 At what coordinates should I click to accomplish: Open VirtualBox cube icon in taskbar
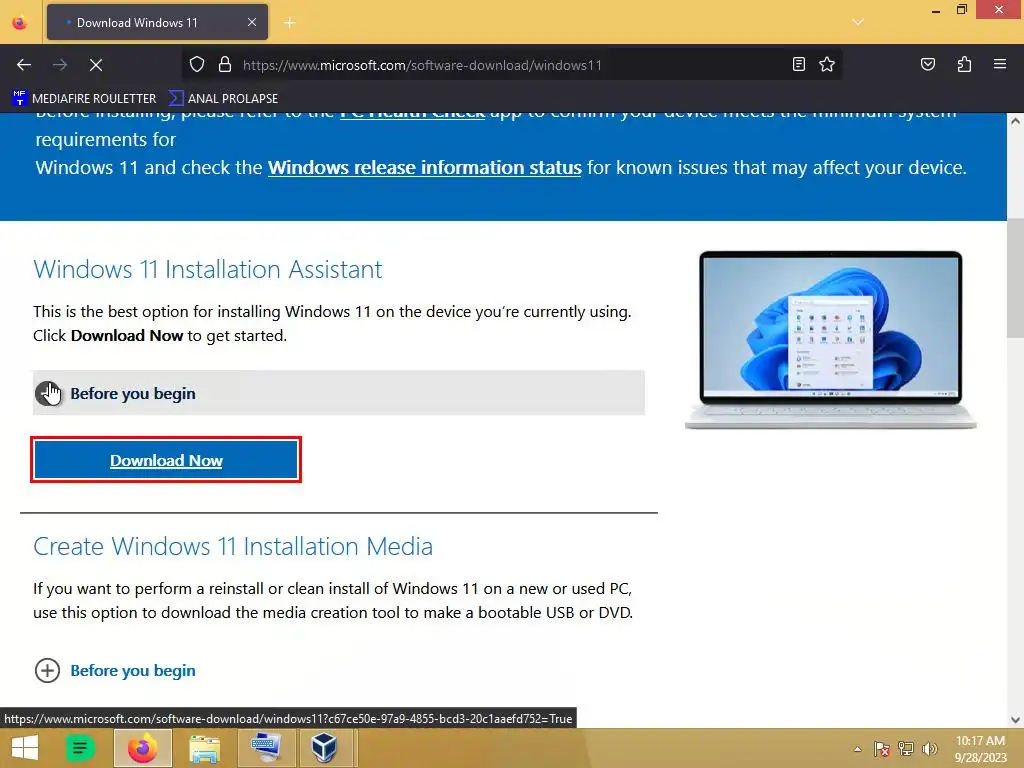point(323,748)
